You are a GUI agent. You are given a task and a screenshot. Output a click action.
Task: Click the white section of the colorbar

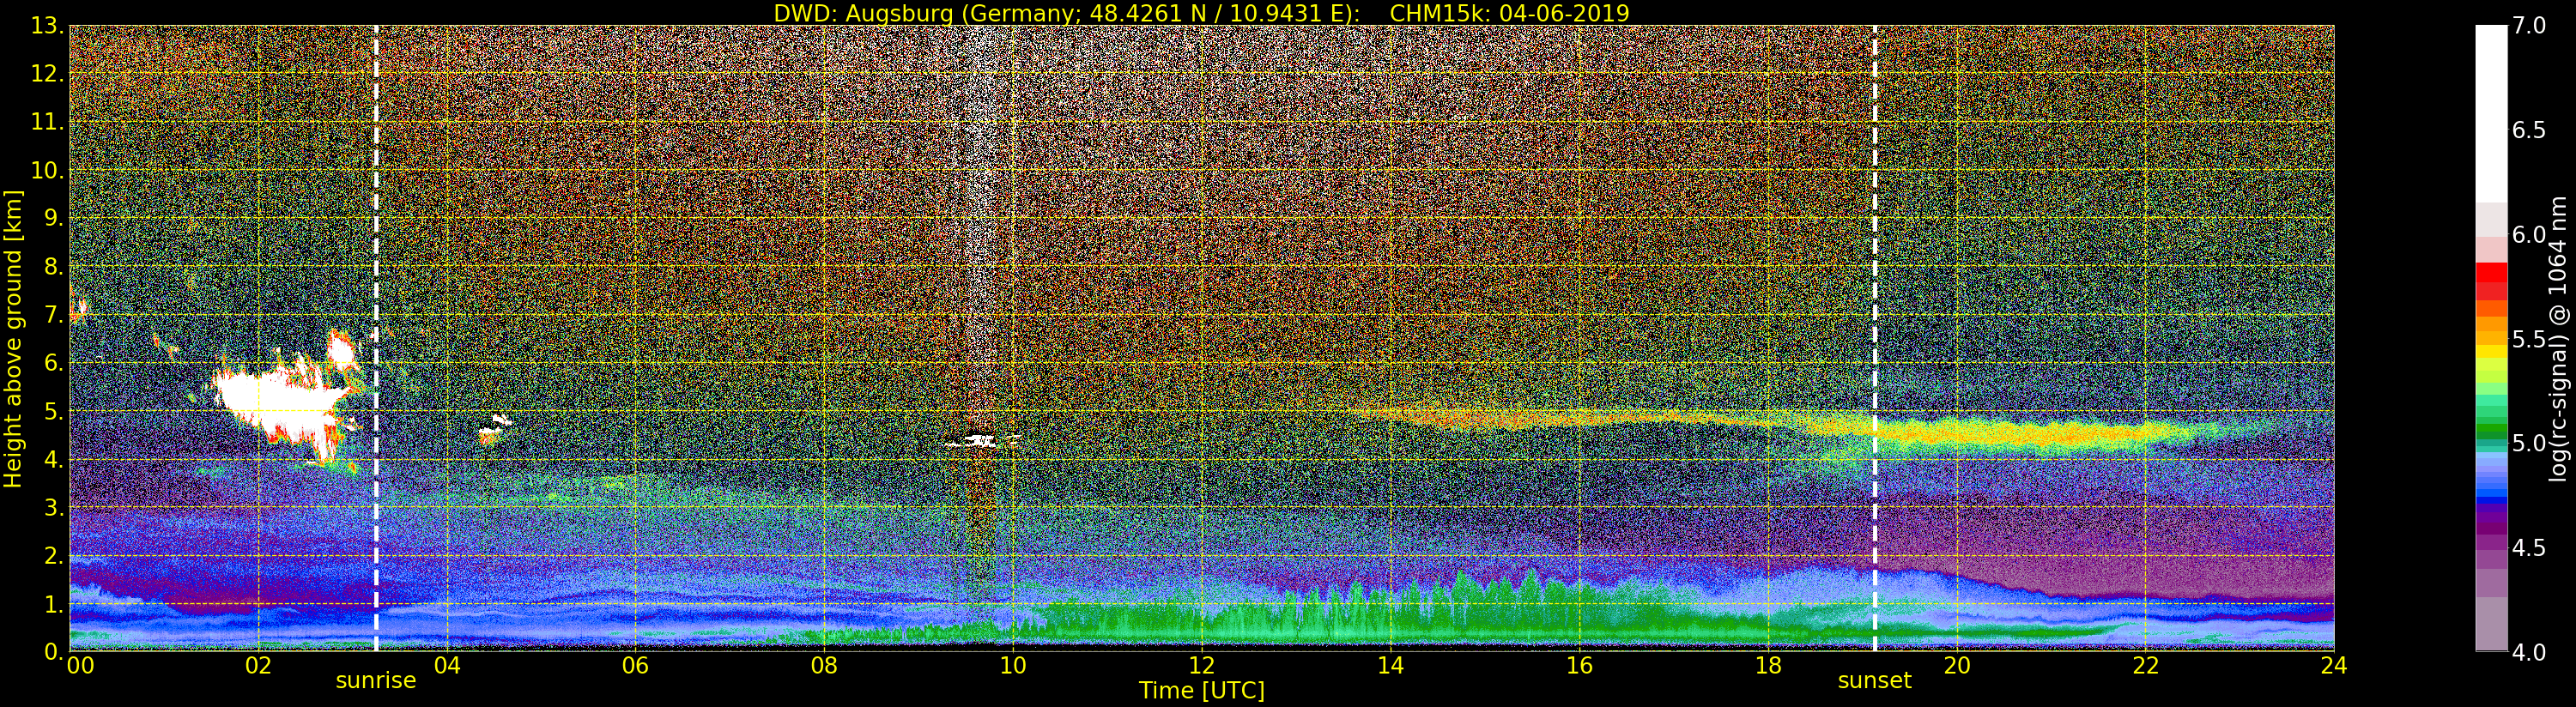click(x=2491, y=114)
